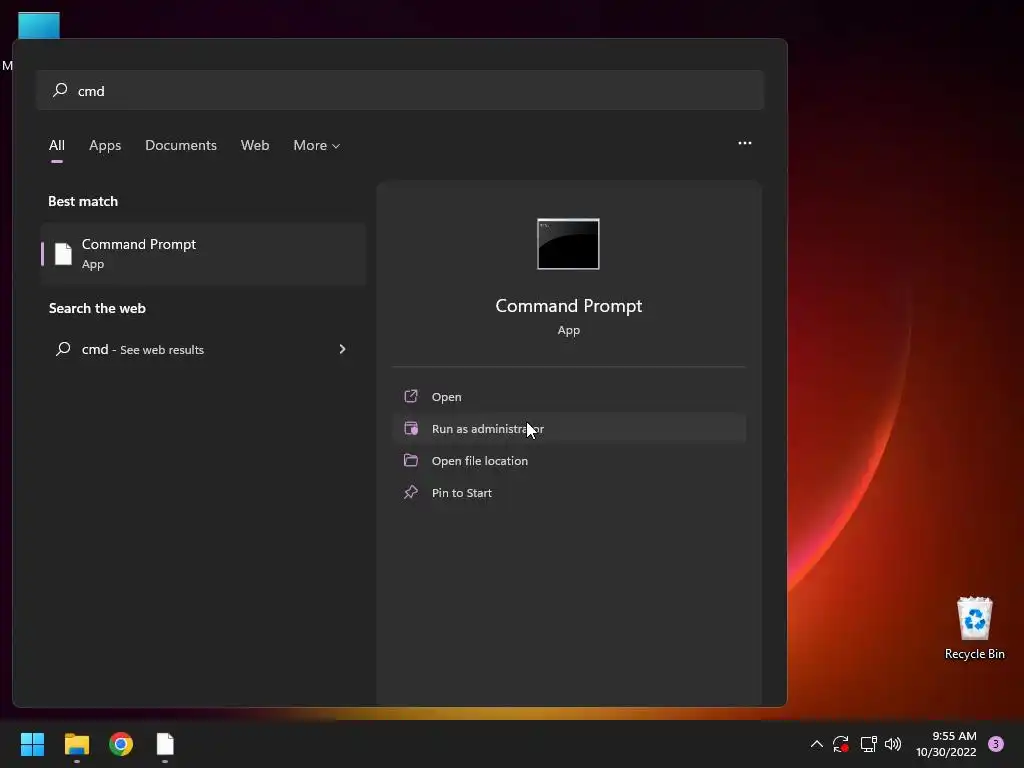Switch to the Web tab
Image resolution: width=1024 pixels, height=768 pixels.
pyautogui.click(x=255, y=145)
